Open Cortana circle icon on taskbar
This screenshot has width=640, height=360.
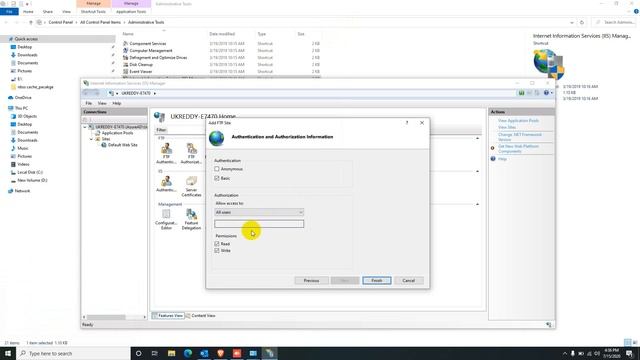tap(138, 353)
